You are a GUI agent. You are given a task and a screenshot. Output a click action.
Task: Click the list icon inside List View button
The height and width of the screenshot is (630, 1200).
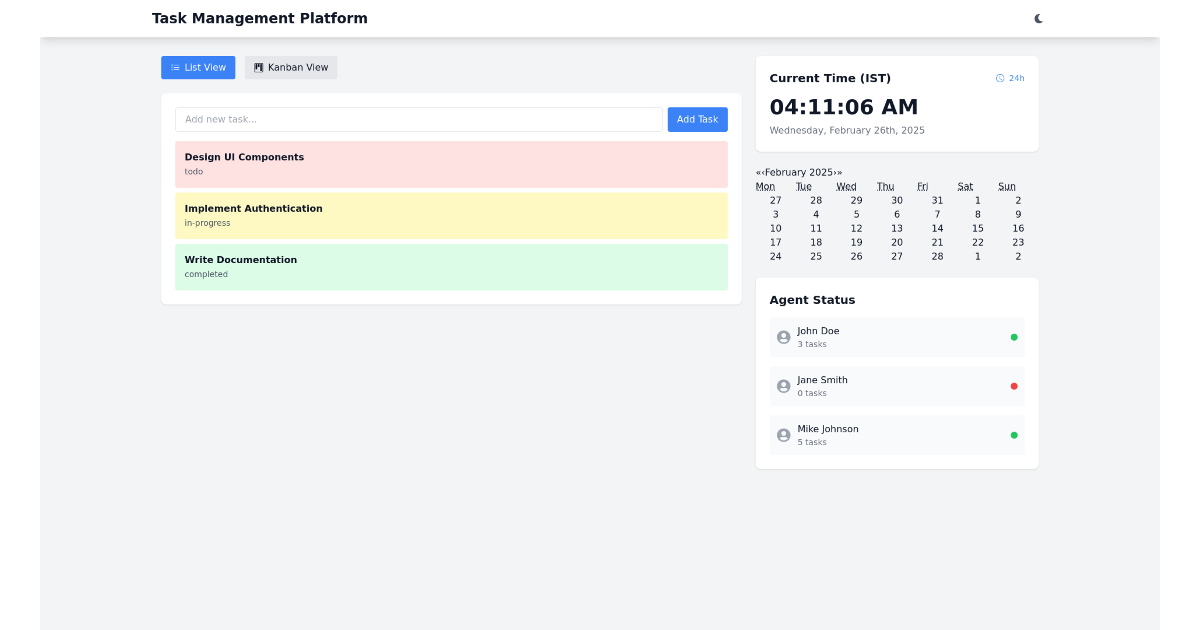coord(175,67)
